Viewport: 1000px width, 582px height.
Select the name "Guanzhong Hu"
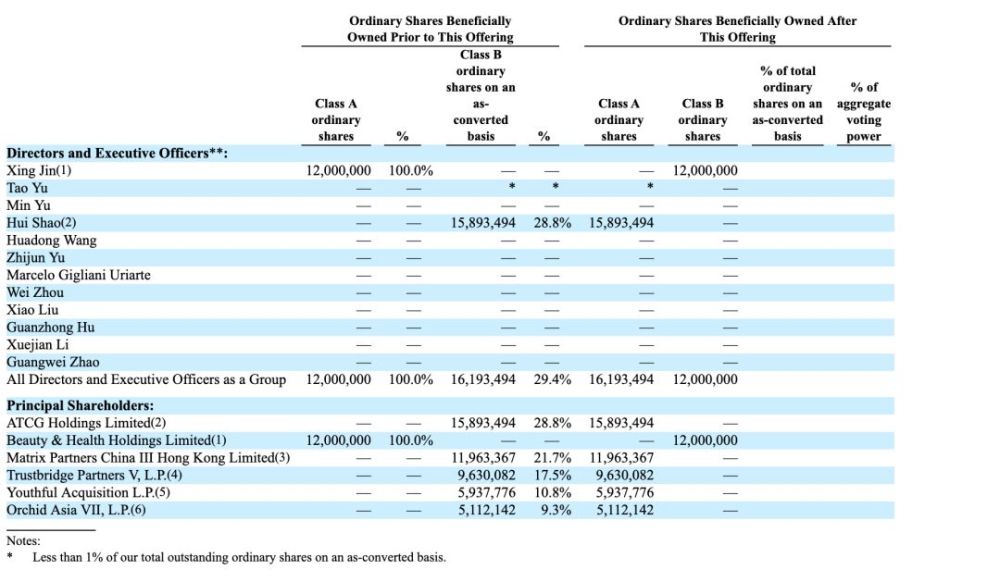pyautogui.click(x=50, y=327)
